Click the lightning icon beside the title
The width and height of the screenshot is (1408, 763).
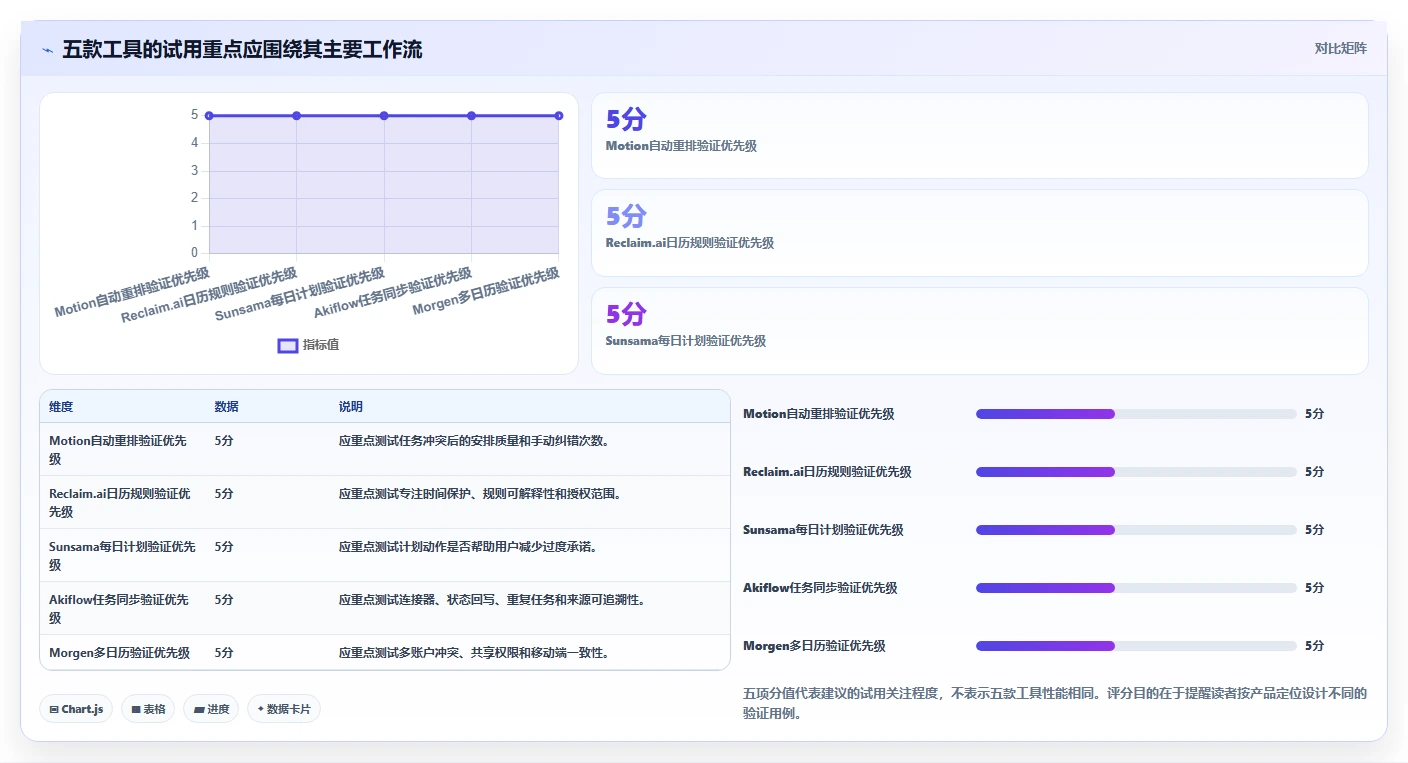coord(47,50)
